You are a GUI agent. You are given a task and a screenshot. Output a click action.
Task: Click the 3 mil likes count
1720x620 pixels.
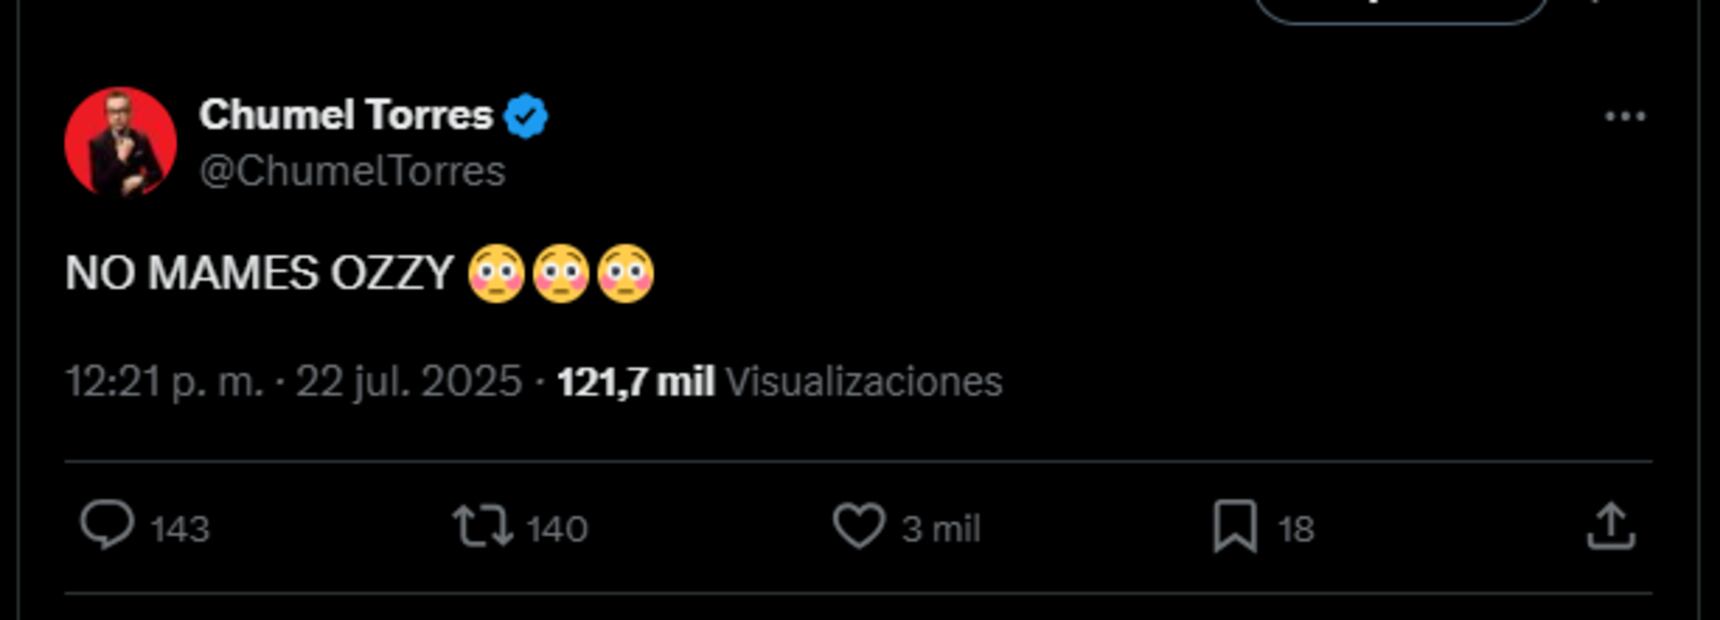click(941, 529)
